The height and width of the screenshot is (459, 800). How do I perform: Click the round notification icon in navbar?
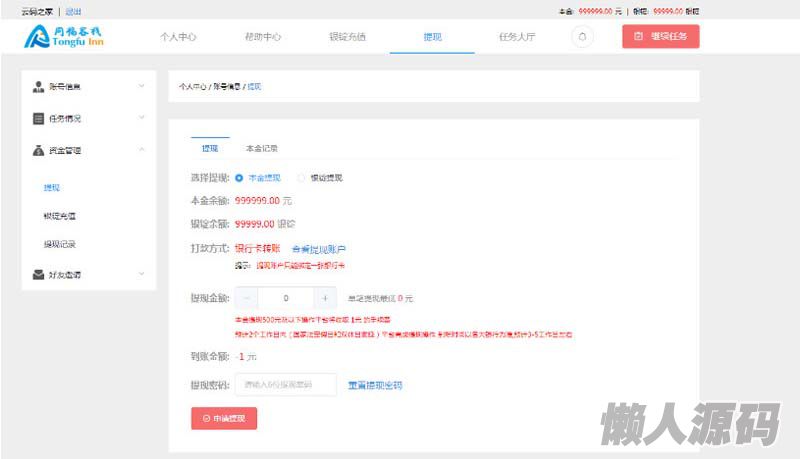tap(582, 37)
